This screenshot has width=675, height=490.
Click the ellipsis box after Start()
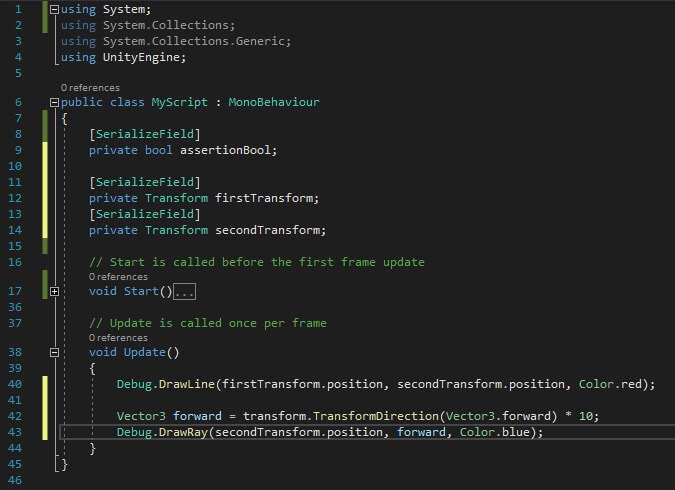[184, 291]
